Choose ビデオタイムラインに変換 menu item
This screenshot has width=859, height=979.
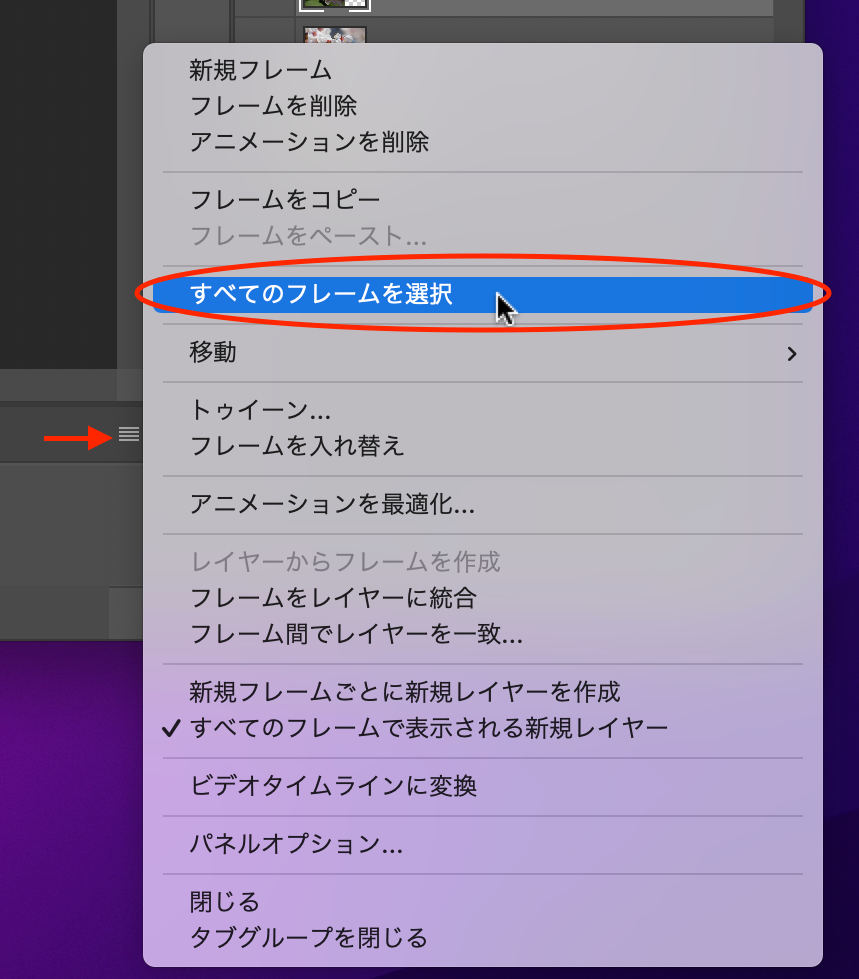[x=483, y=786]
